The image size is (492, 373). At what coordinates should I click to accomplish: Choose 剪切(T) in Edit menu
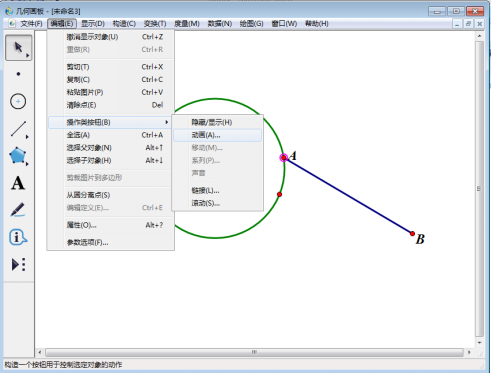click(x=111, y=67)
